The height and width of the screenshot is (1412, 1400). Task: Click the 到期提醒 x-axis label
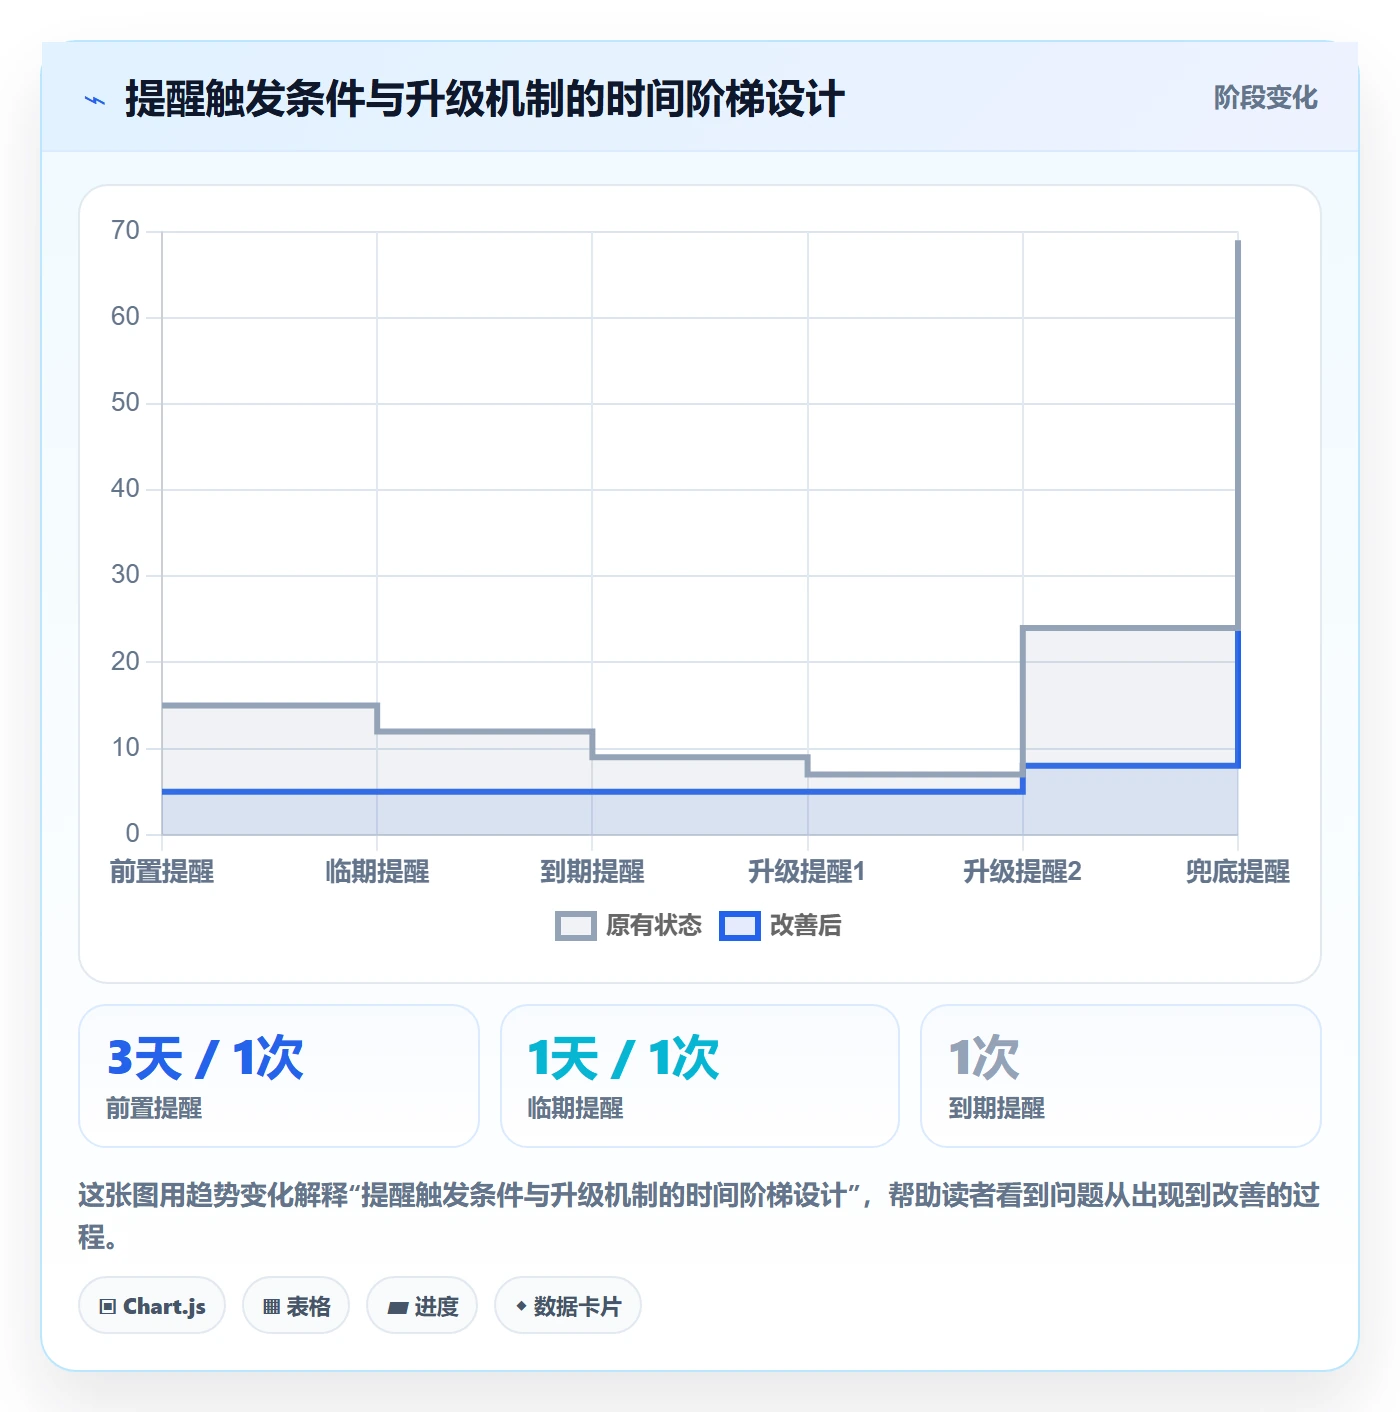(592, 872)
